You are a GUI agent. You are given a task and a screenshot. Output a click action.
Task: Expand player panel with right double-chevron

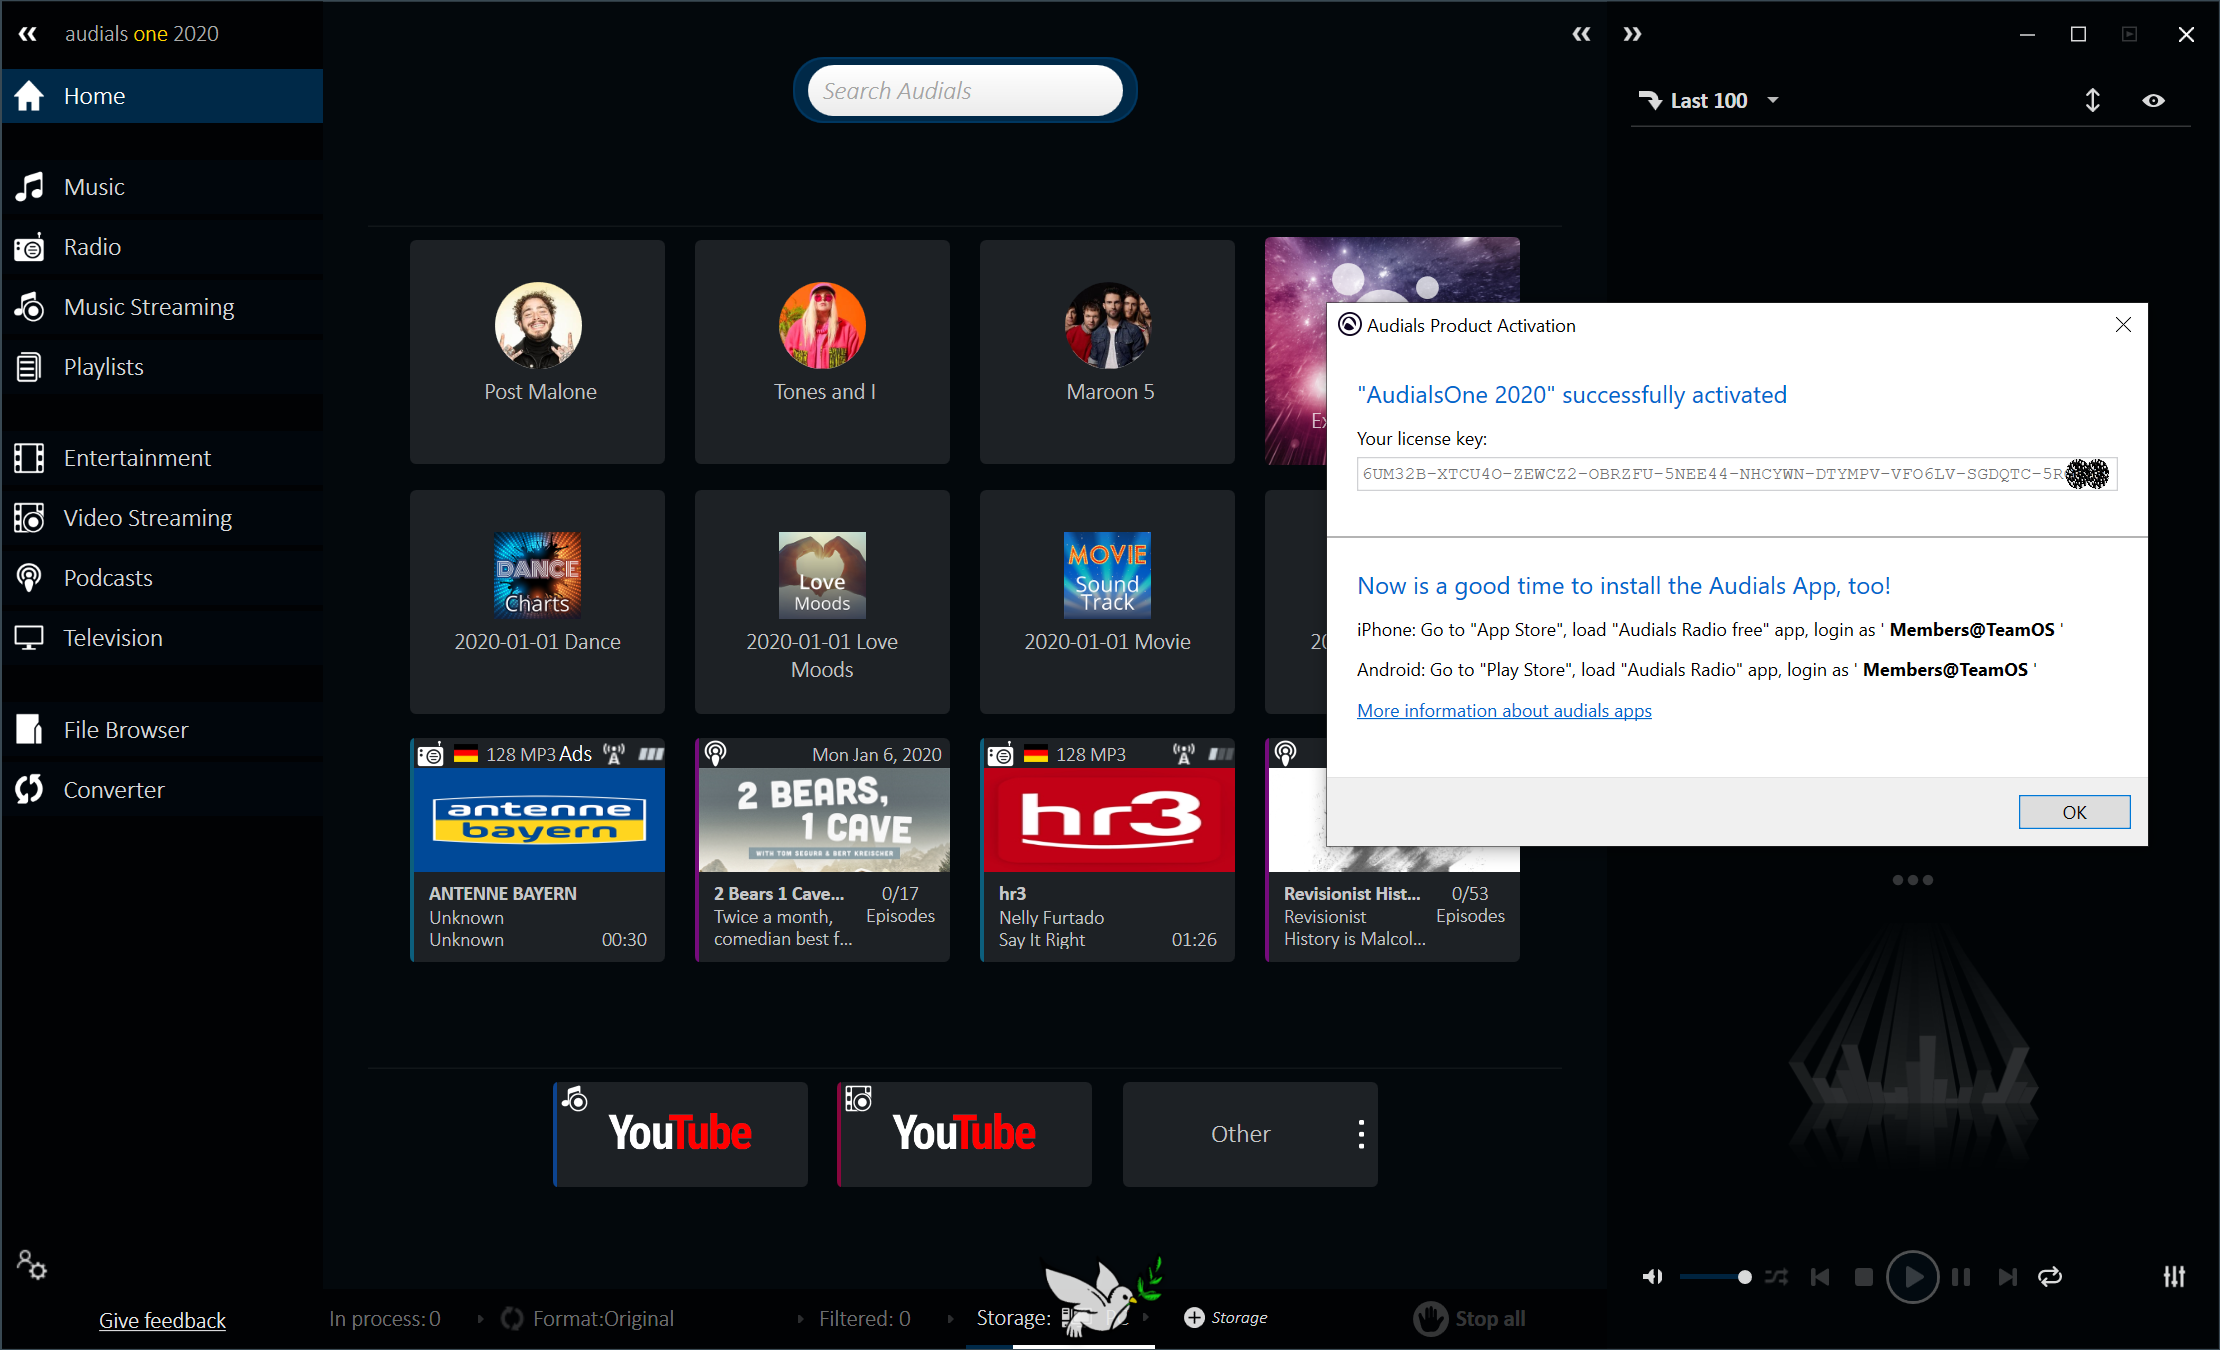coord(1632,34)
